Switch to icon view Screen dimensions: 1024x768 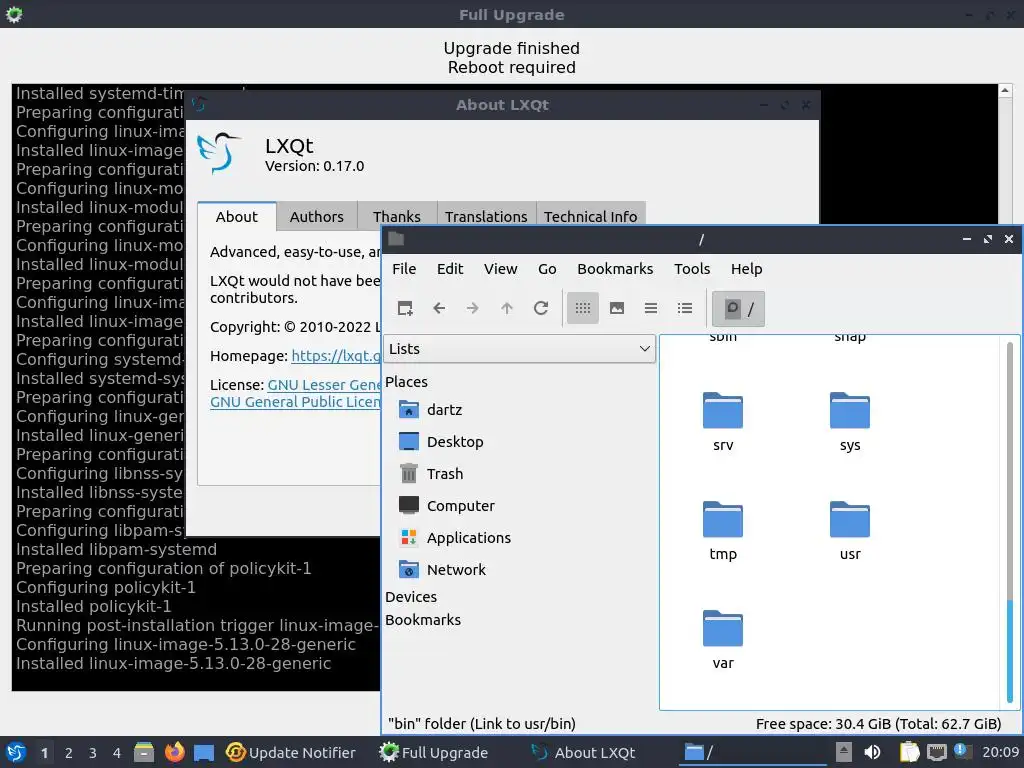click(583, 308)
